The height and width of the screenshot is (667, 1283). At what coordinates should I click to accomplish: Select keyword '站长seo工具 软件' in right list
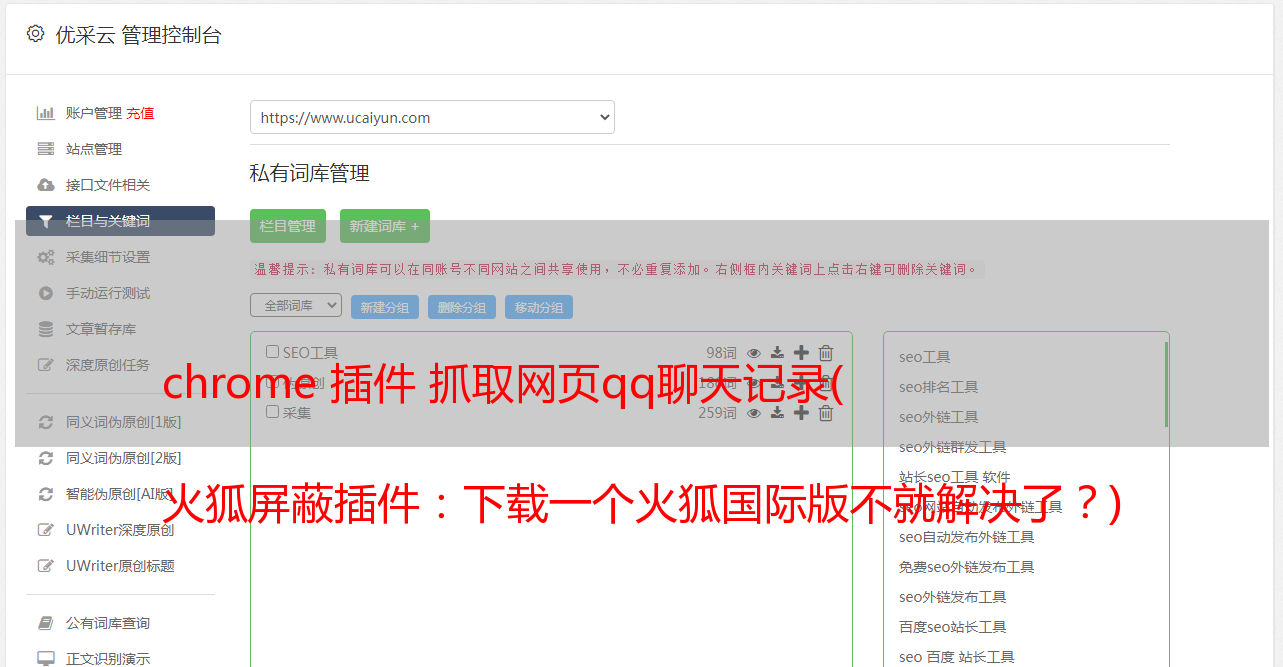(955, 477)
